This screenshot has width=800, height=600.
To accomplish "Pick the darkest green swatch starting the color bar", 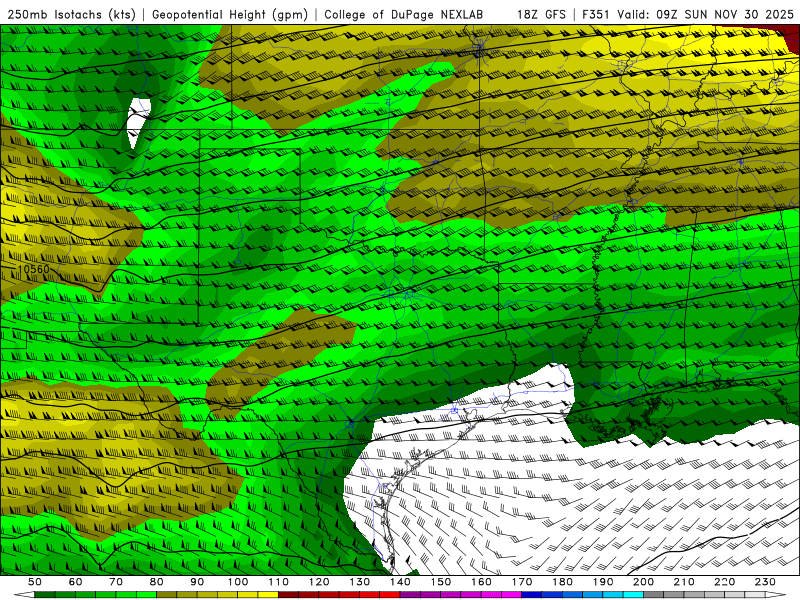I will point(45,594).
